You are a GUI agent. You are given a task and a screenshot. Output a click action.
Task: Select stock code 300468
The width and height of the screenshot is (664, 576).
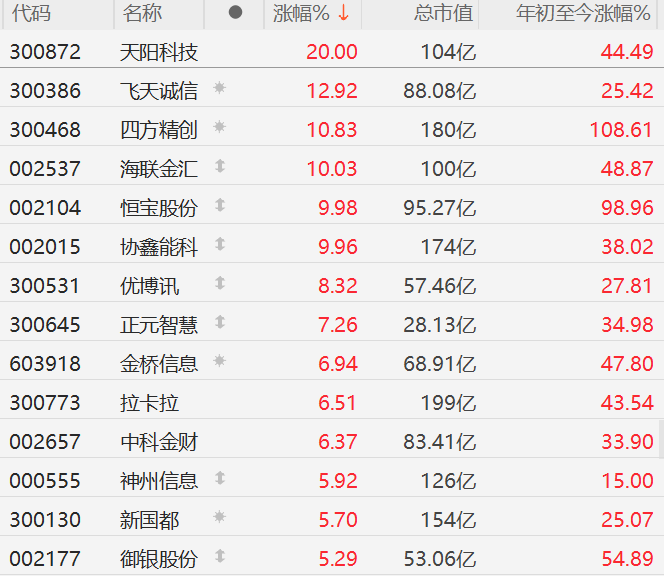click(45, 130)
